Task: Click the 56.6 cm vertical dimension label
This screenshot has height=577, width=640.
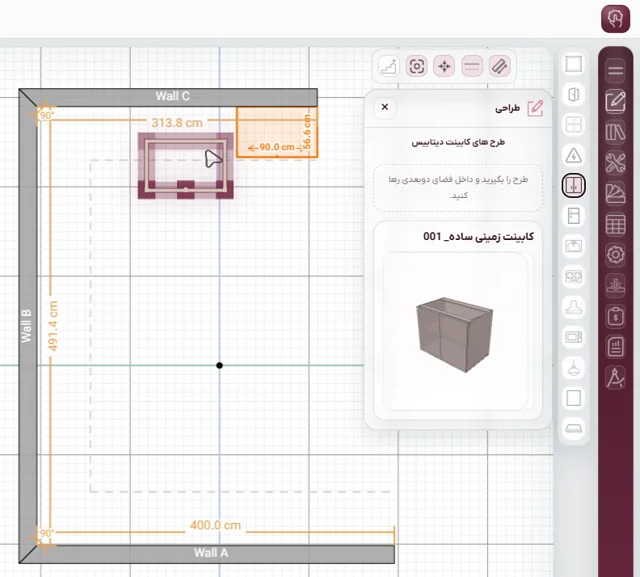Action: pos(307,131)
